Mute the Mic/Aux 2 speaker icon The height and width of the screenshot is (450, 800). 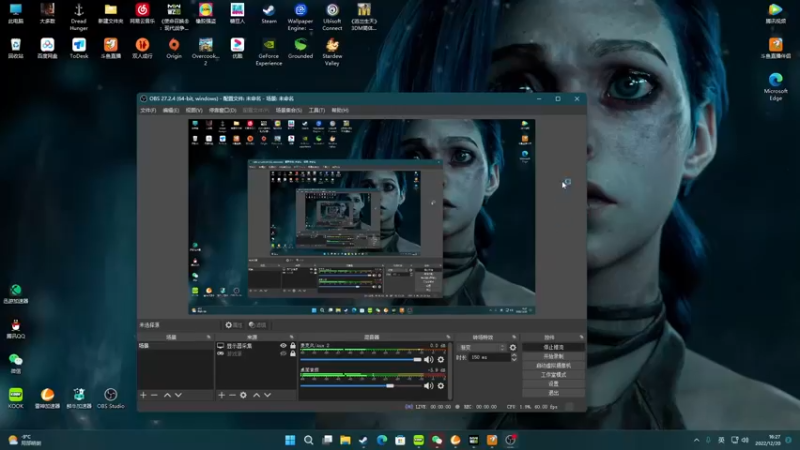click(x=429, y=360)
